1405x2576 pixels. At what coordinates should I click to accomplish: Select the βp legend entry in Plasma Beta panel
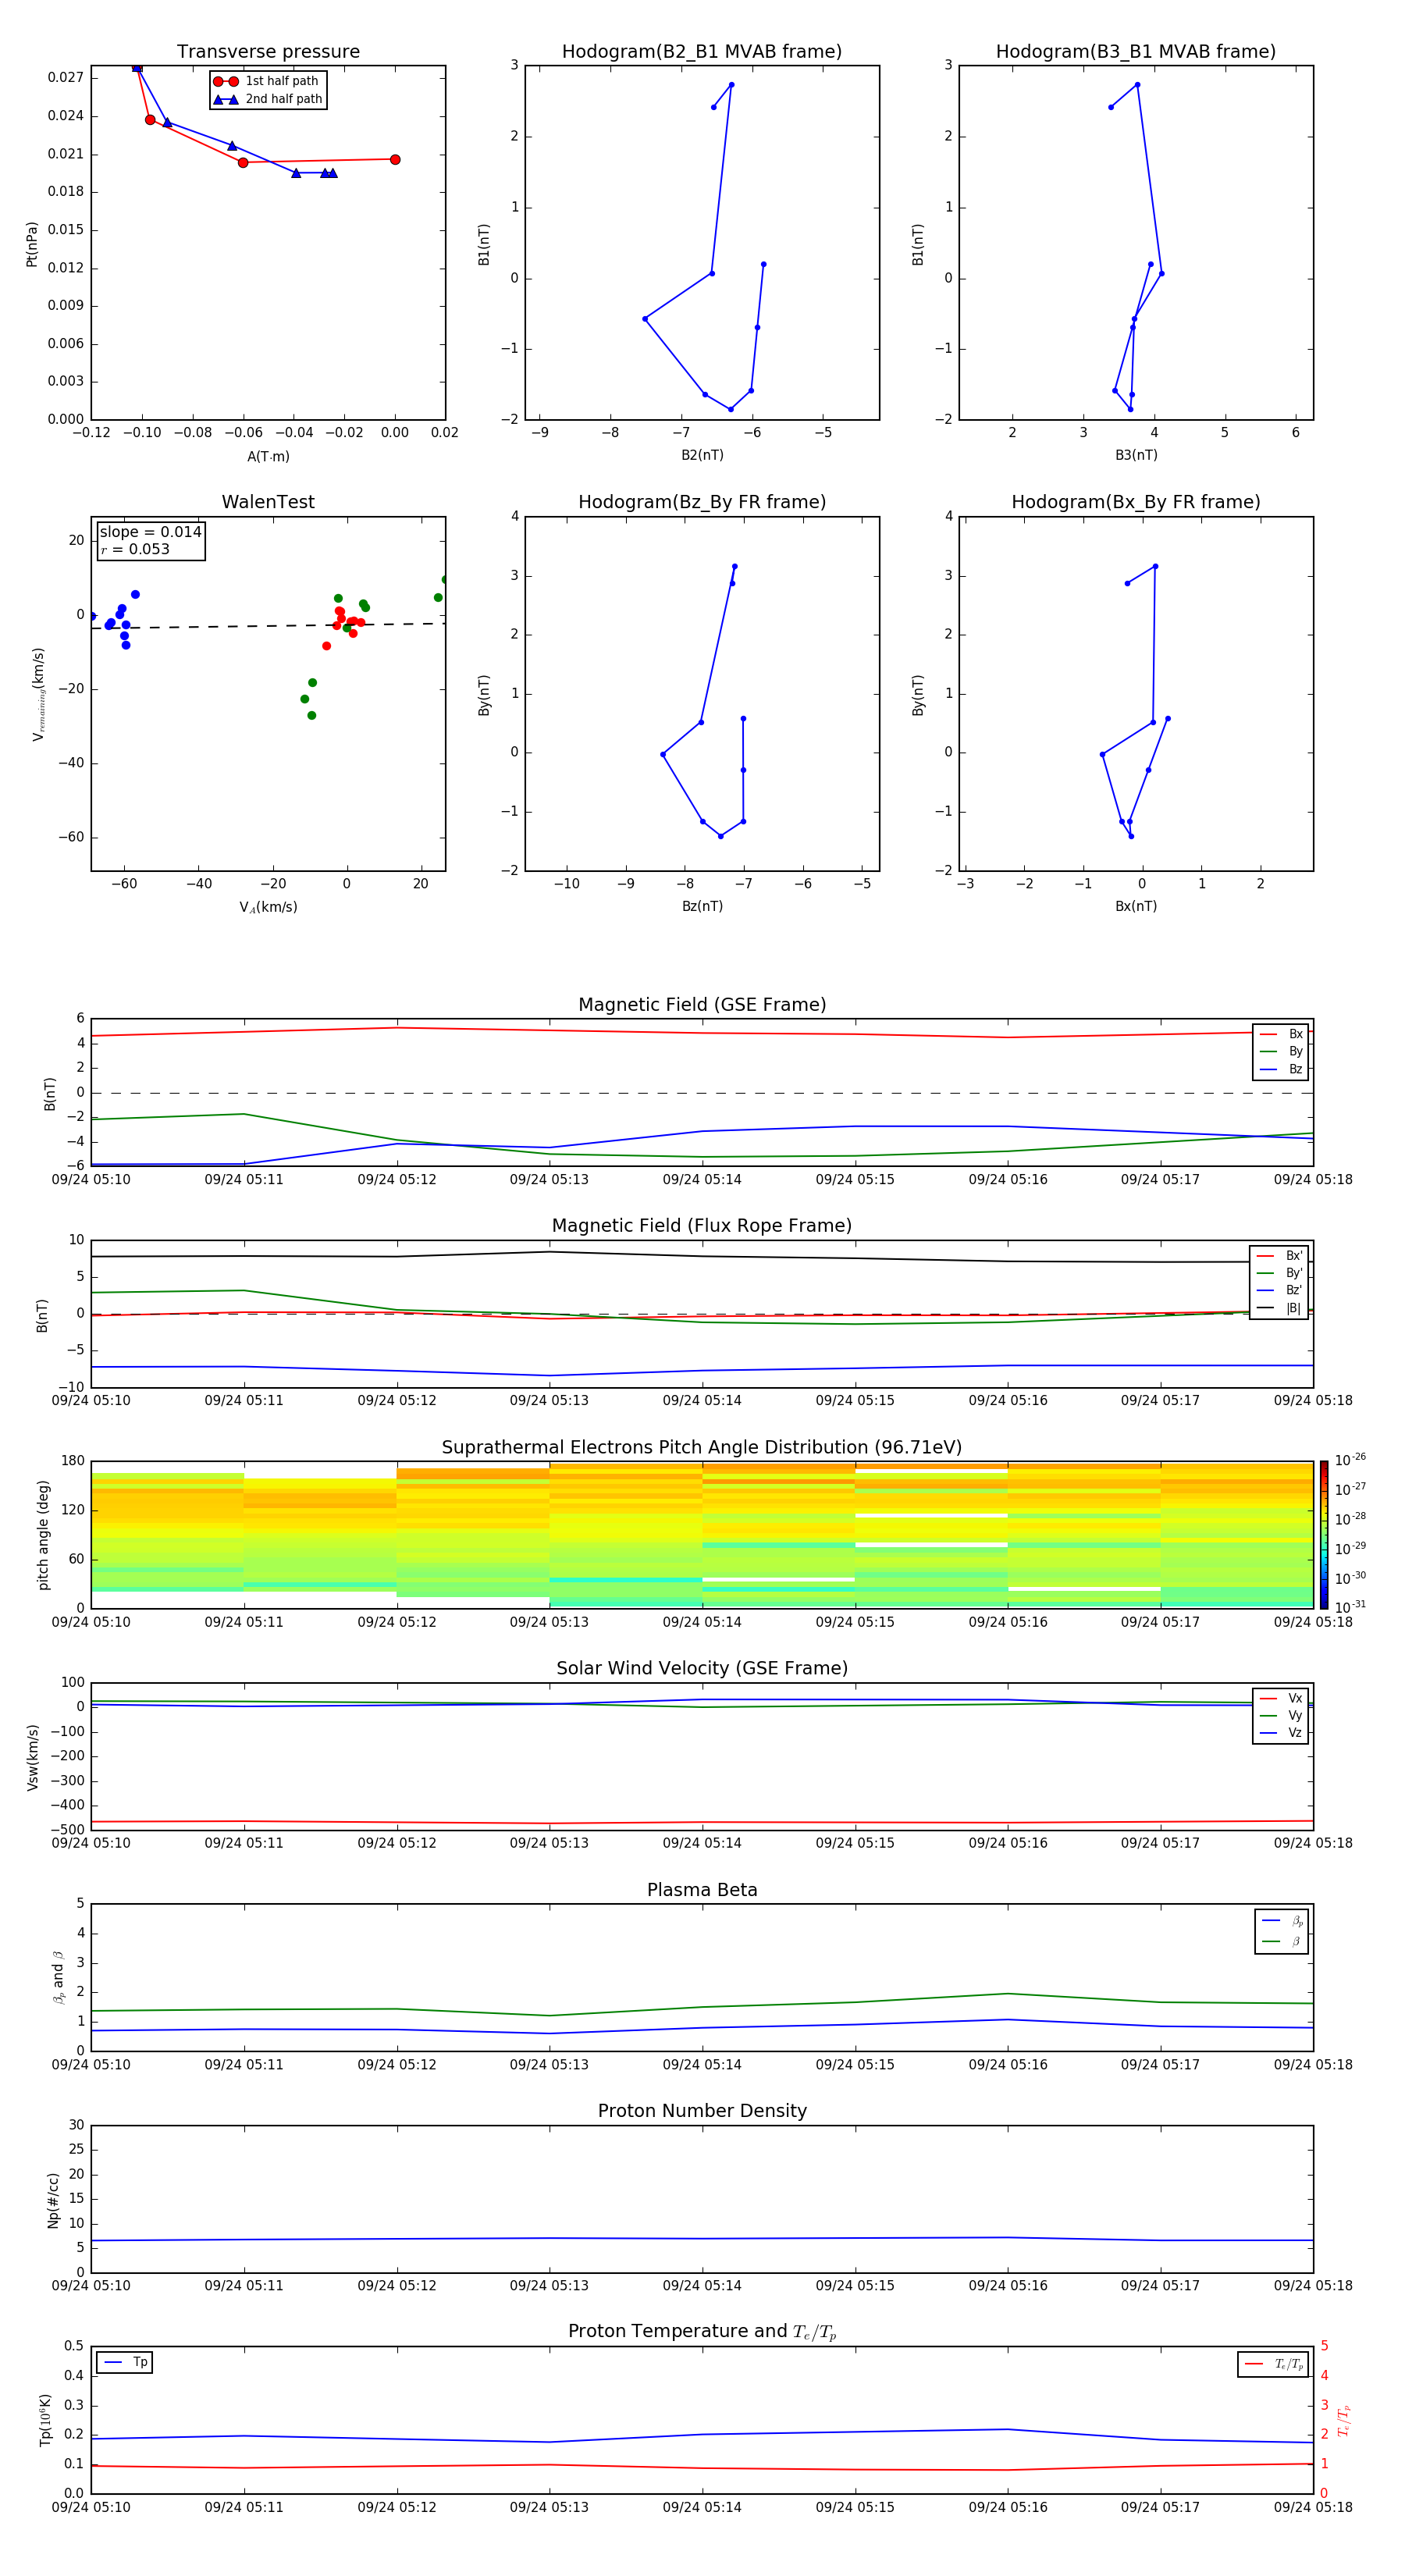coord(1282,1921)
